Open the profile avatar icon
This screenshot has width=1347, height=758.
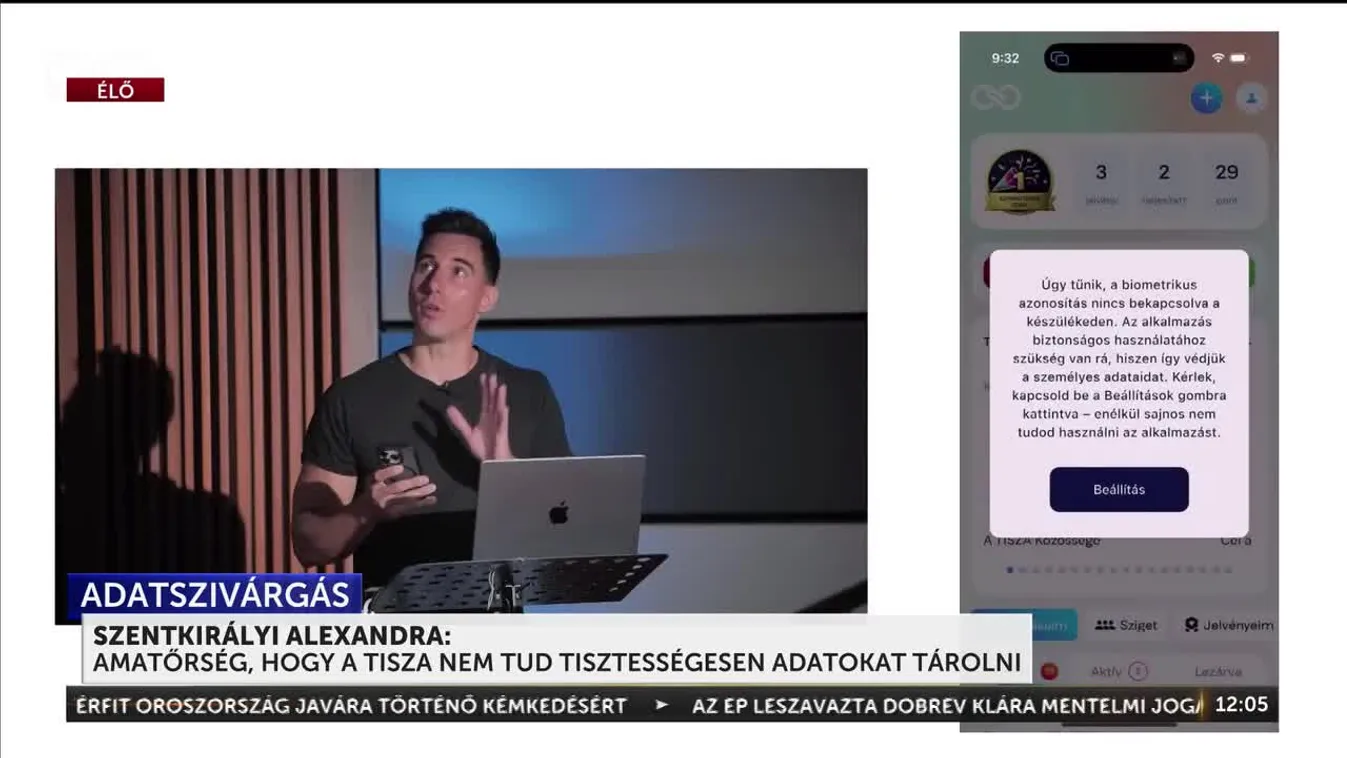pos(1251,98)
